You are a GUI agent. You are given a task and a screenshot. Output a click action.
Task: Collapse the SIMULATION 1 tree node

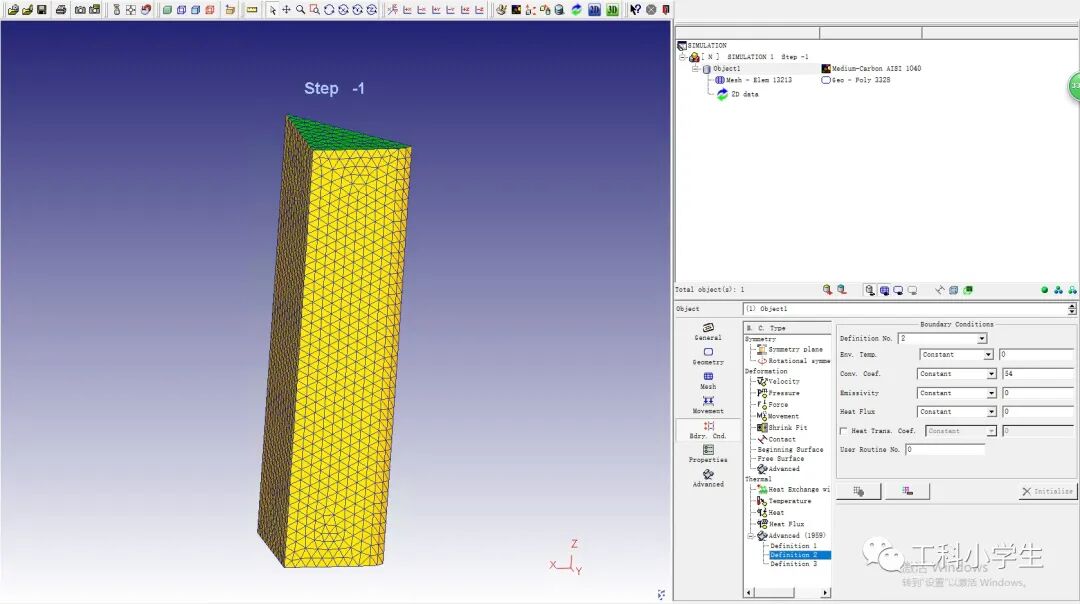click(683, 57)
